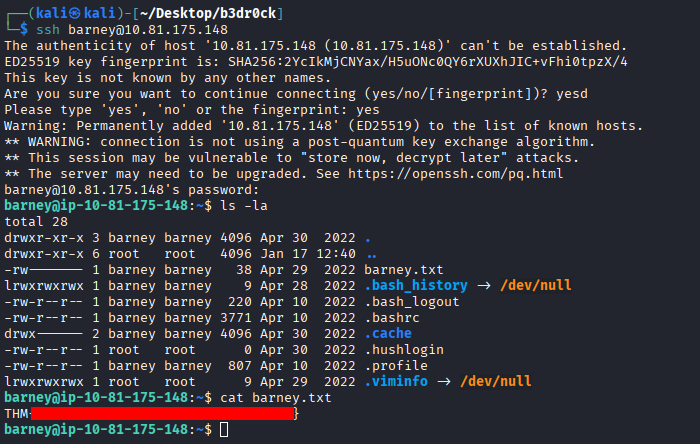700x444 pixels.
Task: Click the parent directory '..' entry
Action: 370,253
